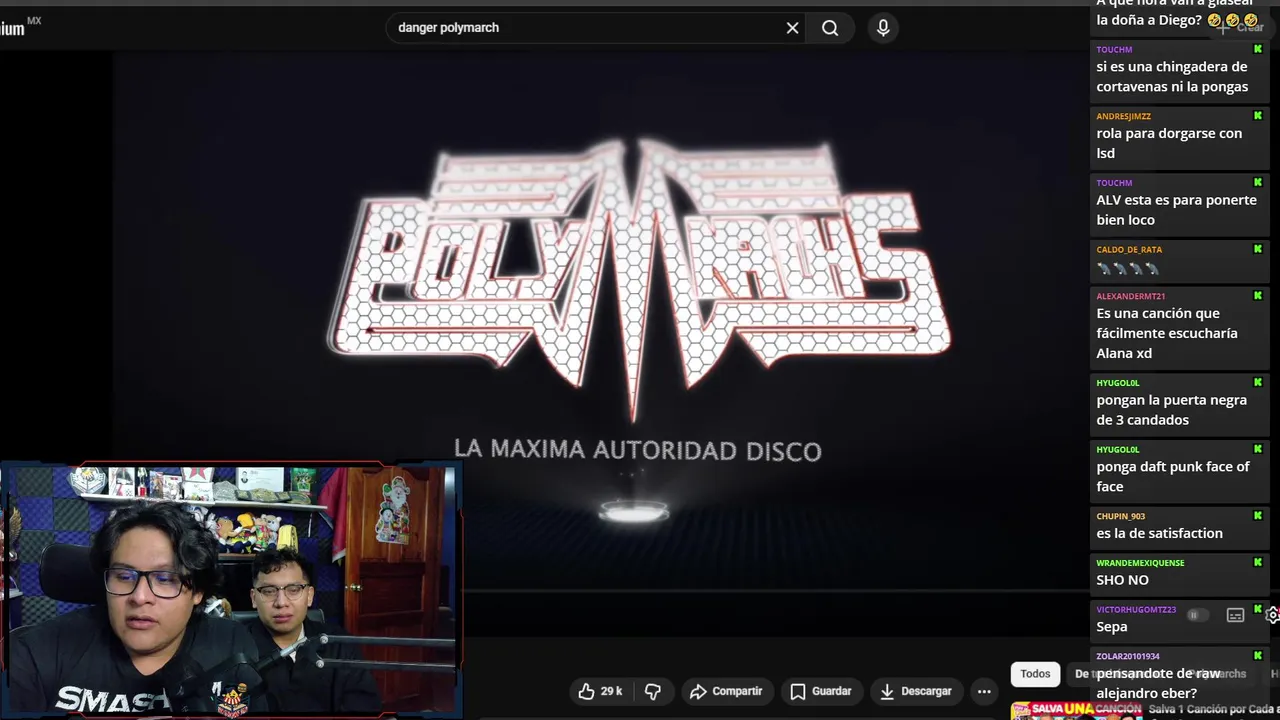
Task: Clear the search box with the X icon
Action: click(x=792, y=28)
